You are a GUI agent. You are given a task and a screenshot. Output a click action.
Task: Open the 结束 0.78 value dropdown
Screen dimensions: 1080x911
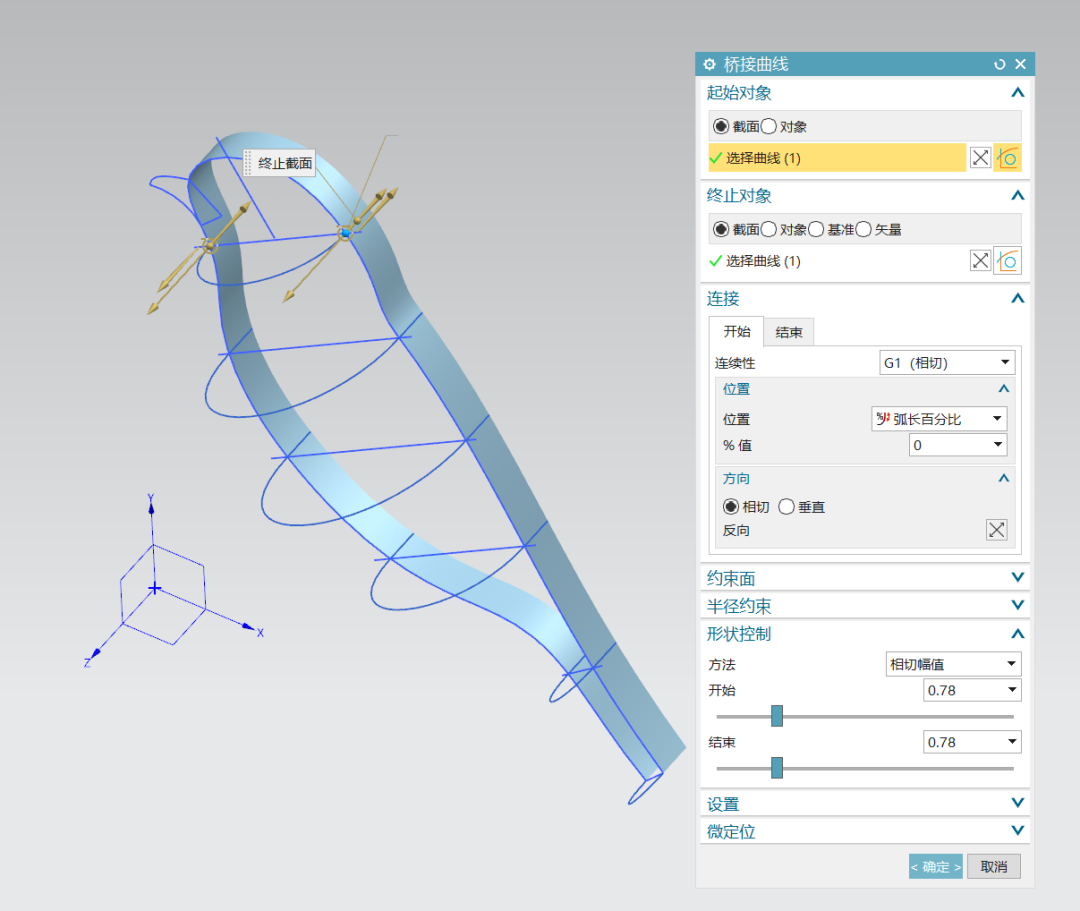pos(1012,742)
